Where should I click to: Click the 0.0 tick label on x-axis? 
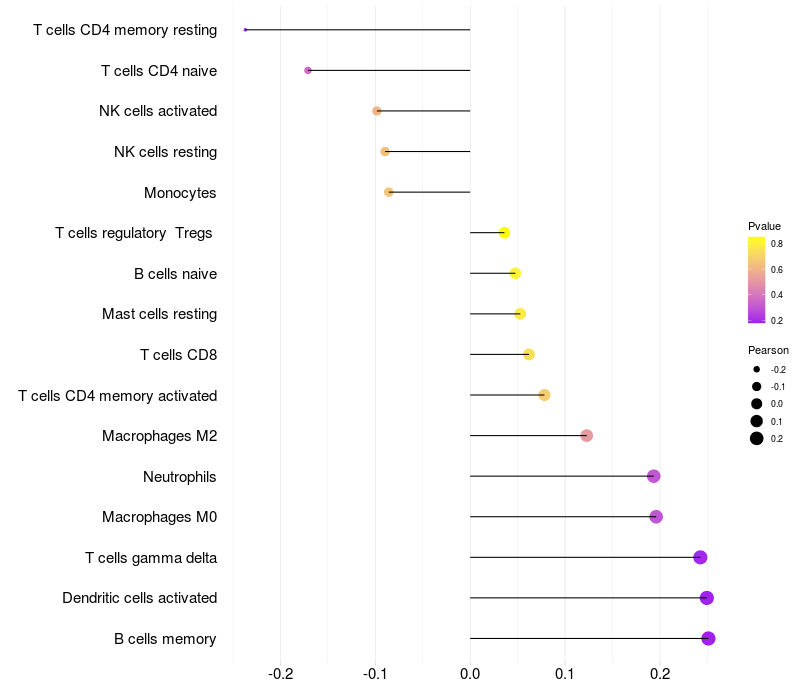(x=470, y=673)
